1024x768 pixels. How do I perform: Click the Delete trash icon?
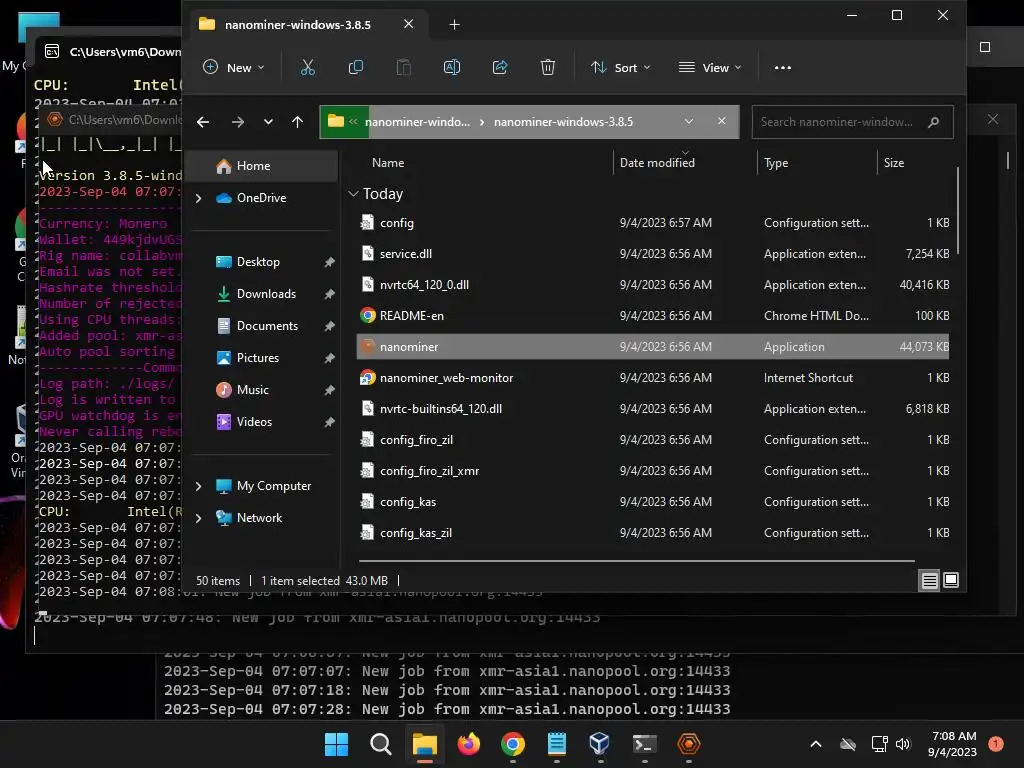[x=548, y=67]
